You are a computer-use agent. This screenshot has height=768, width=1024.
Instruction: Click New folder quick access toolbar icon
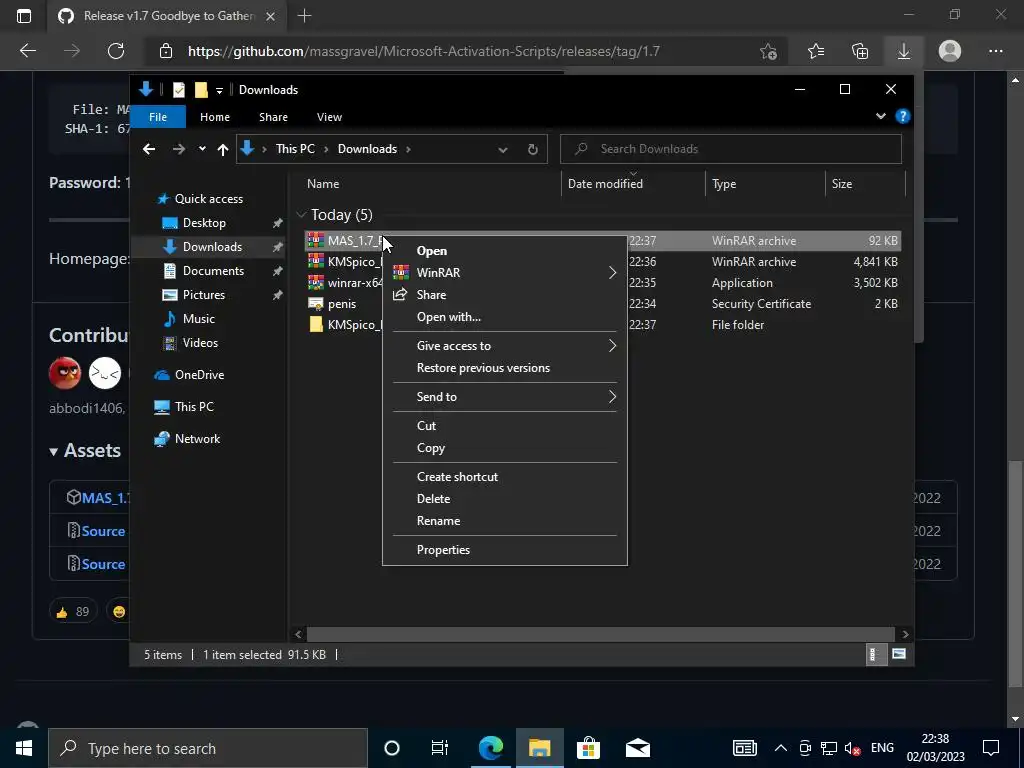(201, 89)
